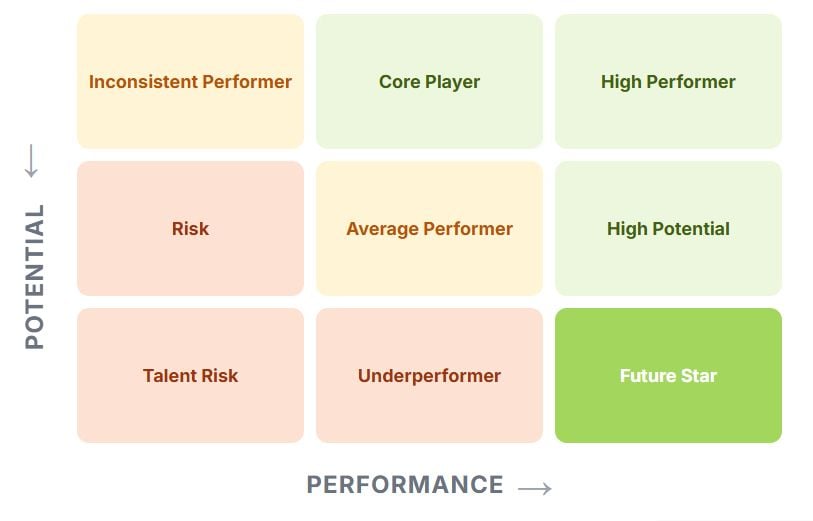Screen dimensions: 813x521
Task: Click the High Performer text label
Action: click(668, 82)
